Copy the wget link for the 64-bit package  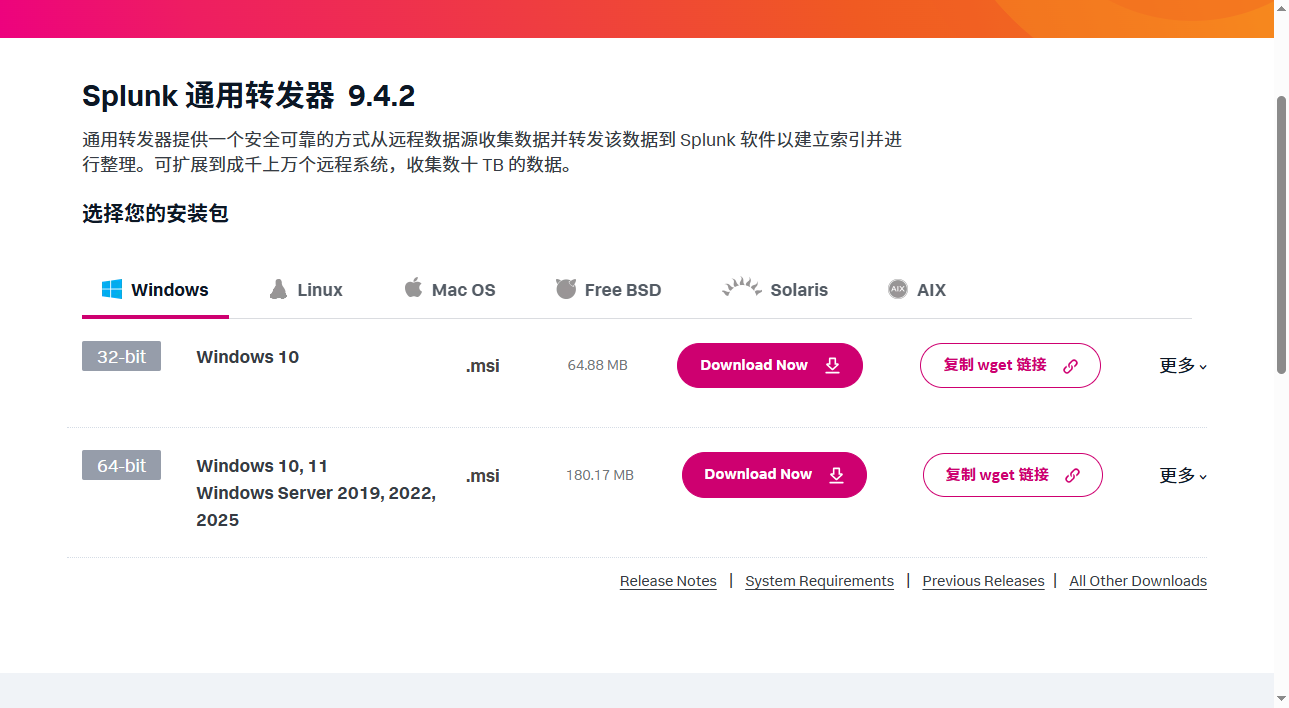click(1012, 475)
